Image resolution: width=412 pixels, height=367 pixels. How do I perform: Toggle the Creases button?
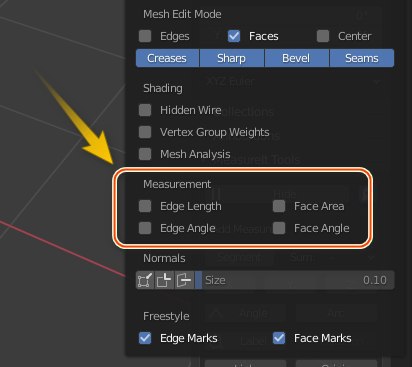tap(167, 58)
